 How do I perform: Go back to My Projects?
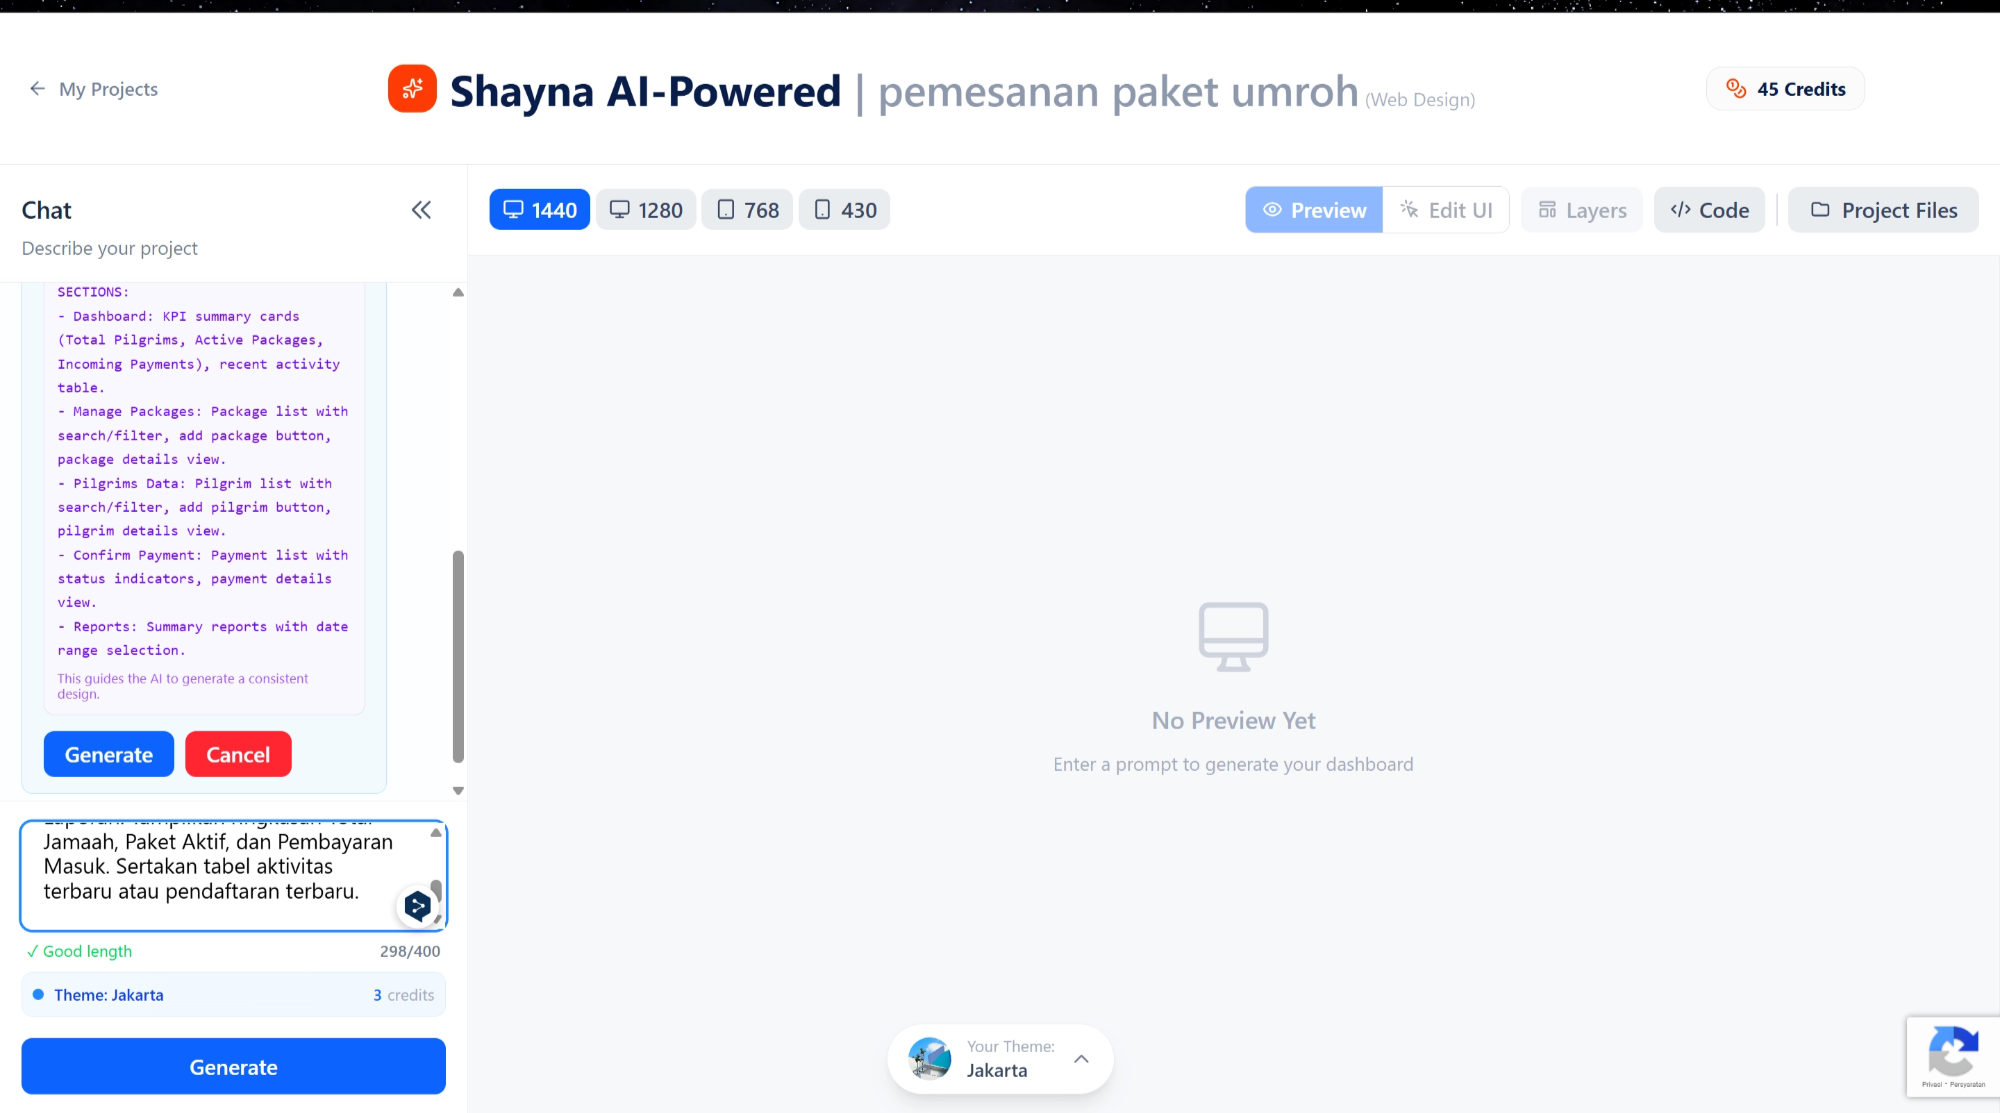click(x=93, y=88)
